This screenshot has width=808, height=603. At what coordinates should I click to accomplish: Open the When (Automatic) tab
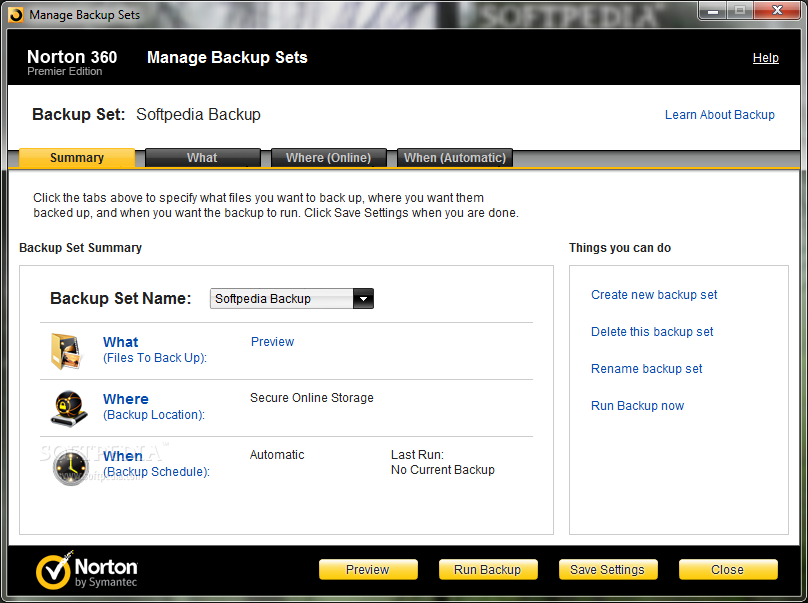[454, 158]
